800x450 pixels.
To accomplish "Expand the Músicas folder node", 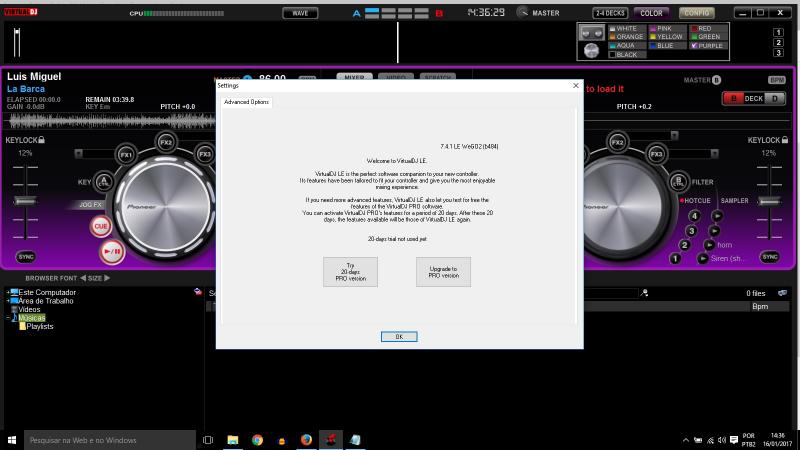I will click(9, 318).
